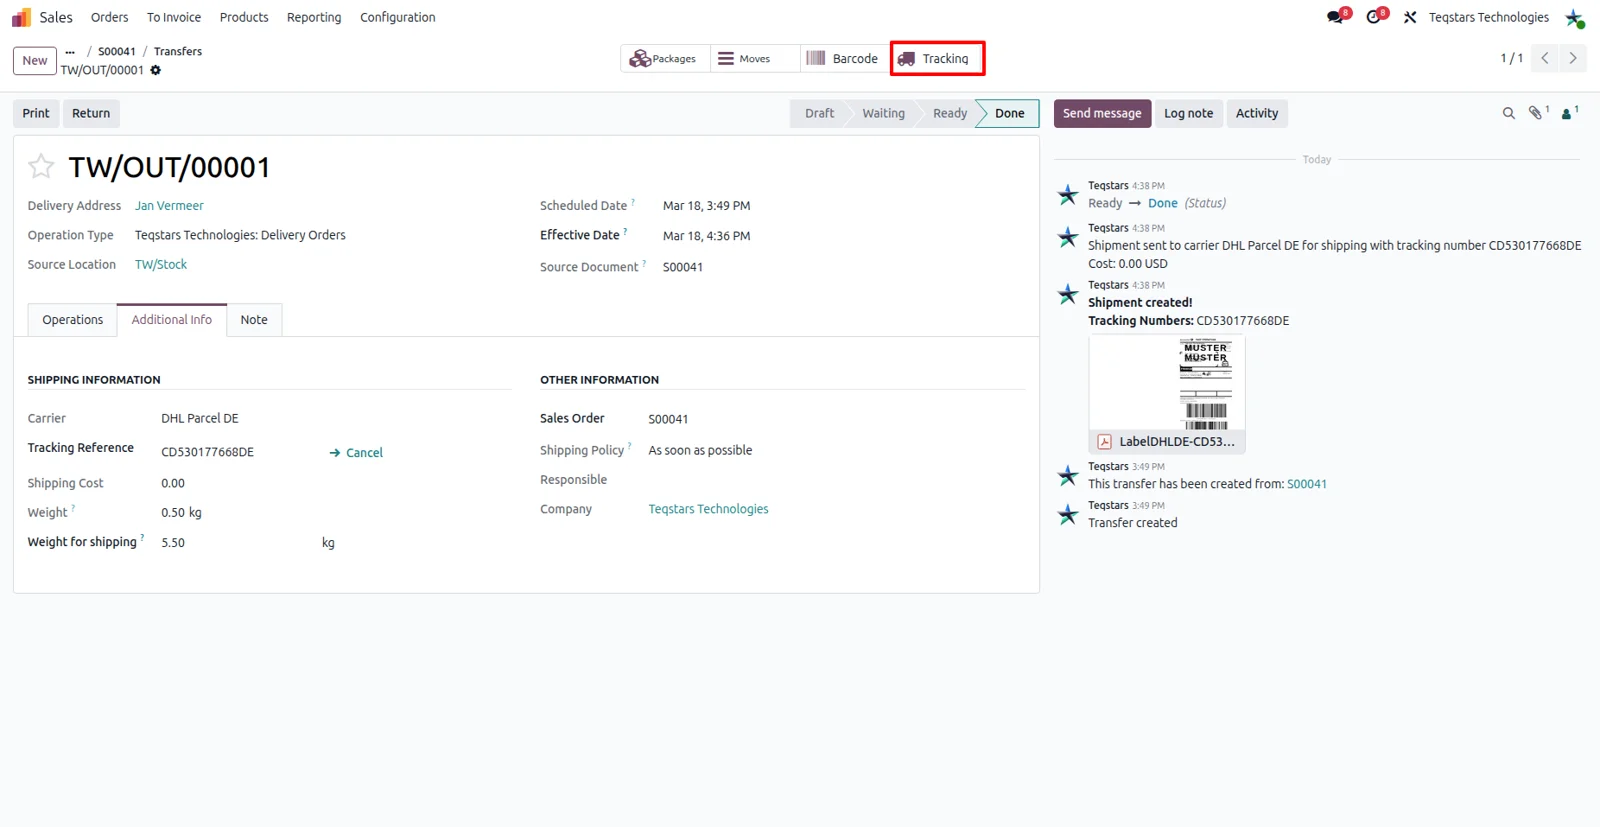Open the Teqstars Technologies company link
The image size is (1600, 827).
coord(708,509)
